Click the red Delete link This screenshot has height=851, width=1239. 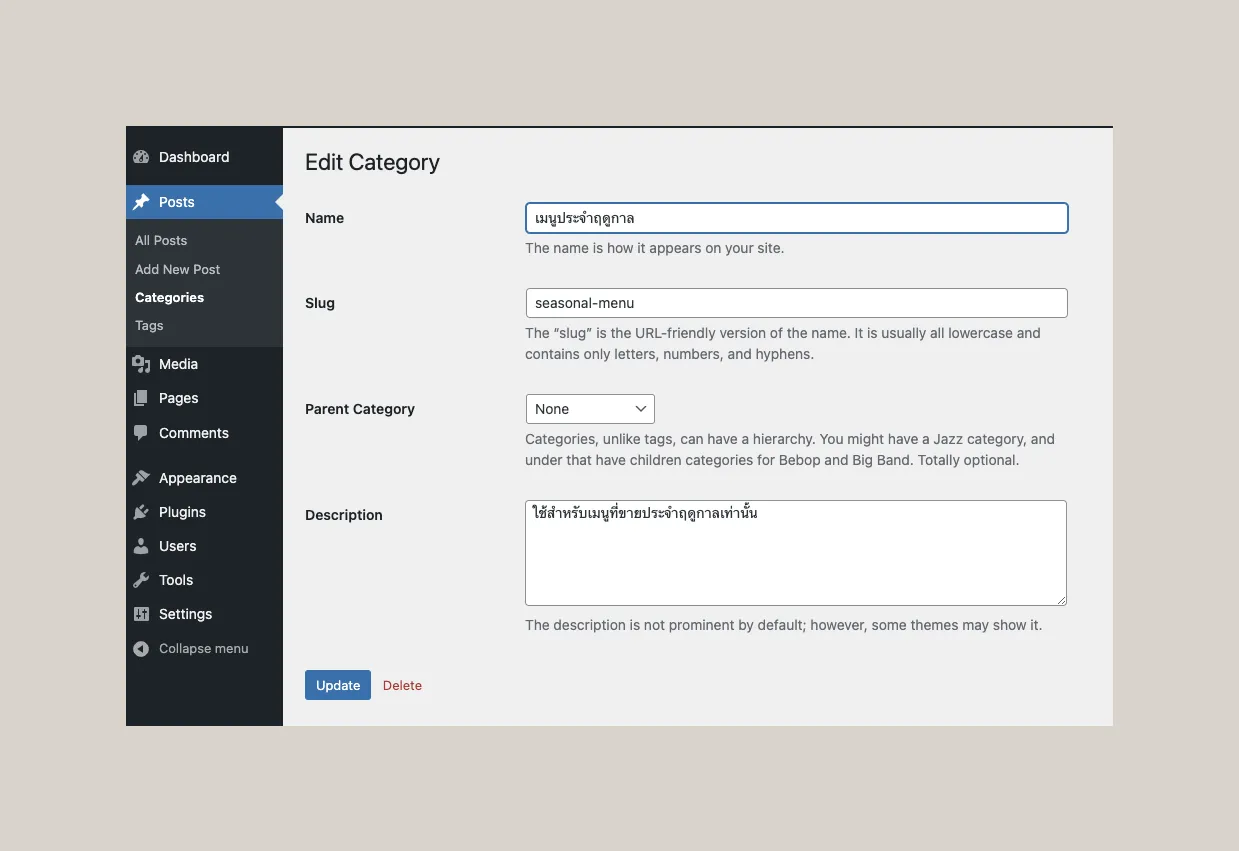click(402, 685)
